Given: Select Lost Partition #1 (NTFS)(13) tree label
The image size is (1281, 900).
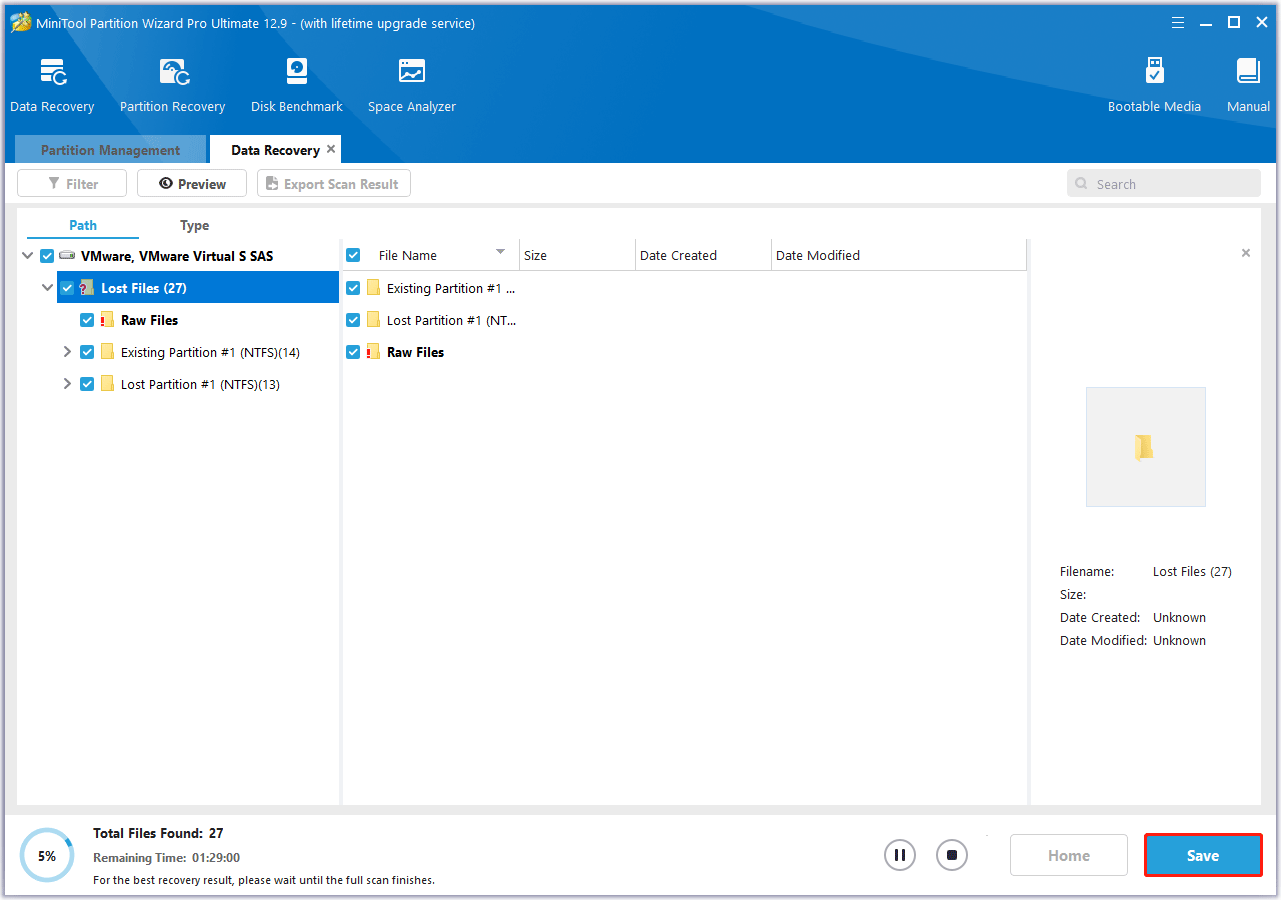Looking at the screenshot, I should [x=200, y=384].
